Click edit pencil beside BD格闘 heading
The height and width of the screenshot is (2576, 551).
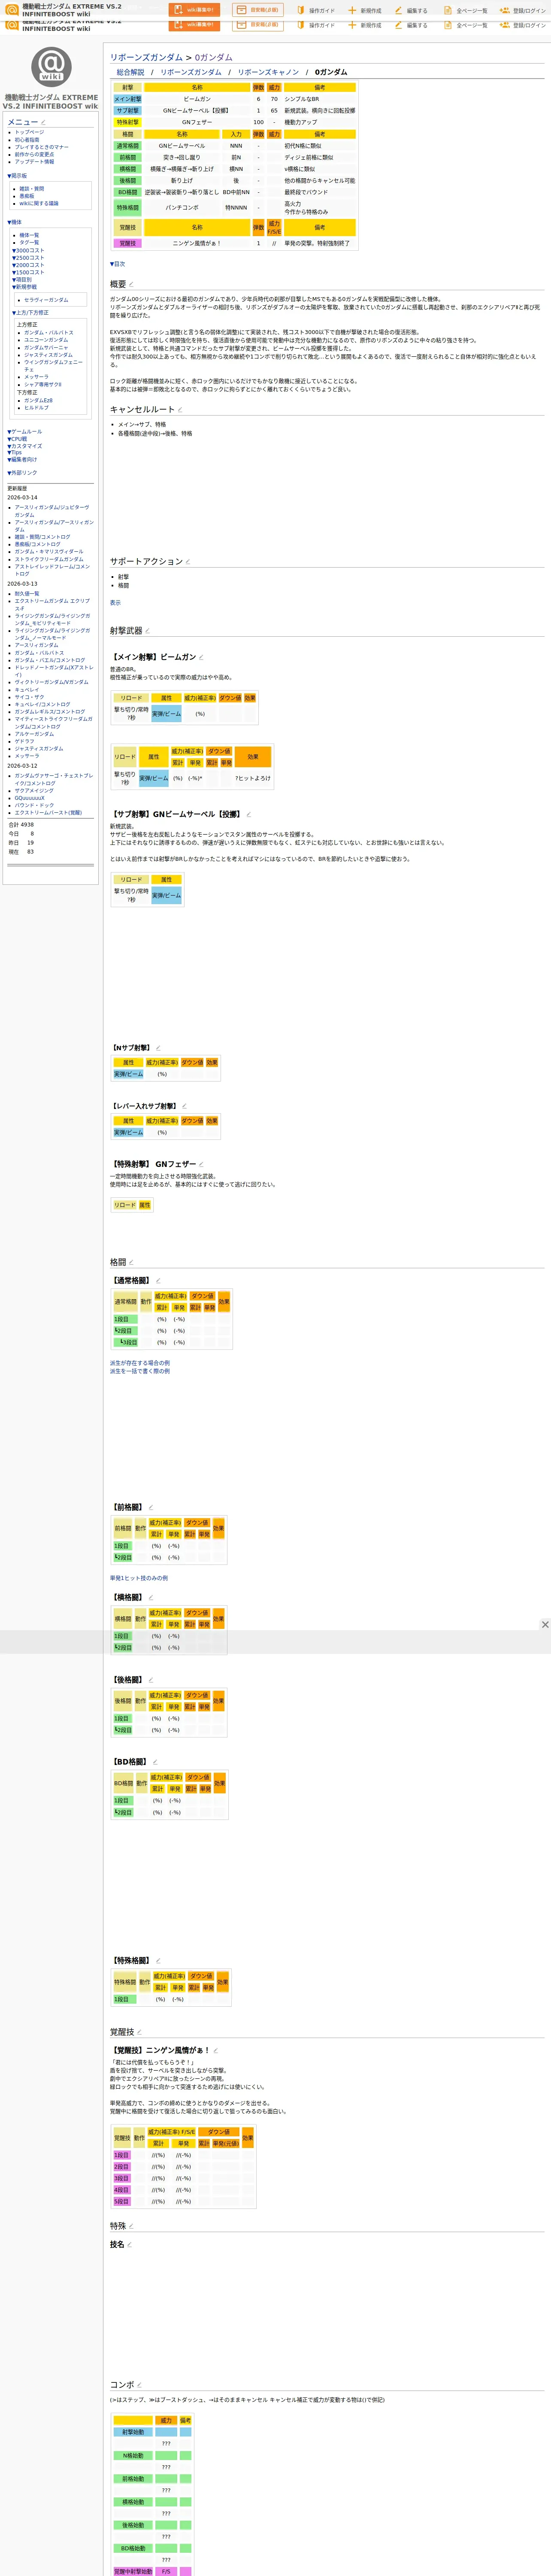(x=155, y=1762)
